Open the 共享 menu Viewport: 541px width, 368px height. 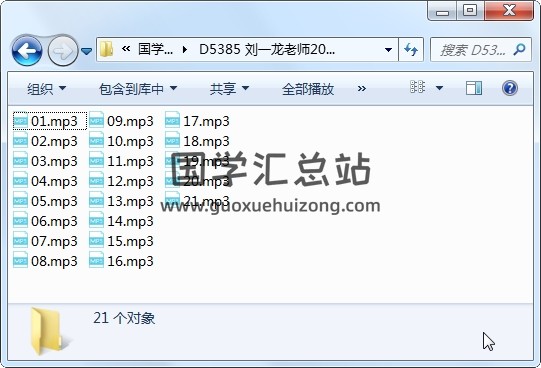(229, 89)
